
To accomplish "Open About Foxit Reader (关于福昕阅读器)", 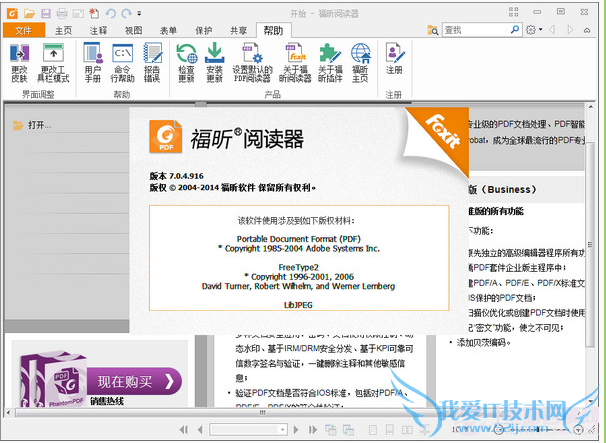I will click(295, 60).
